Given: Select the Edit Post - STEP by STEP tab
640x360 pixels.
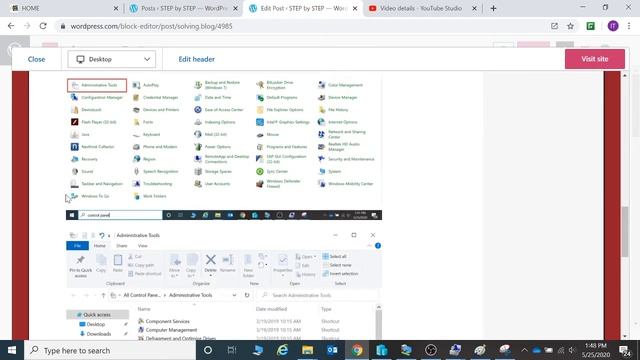Looking at the screenshot, I should pos(303,8).
